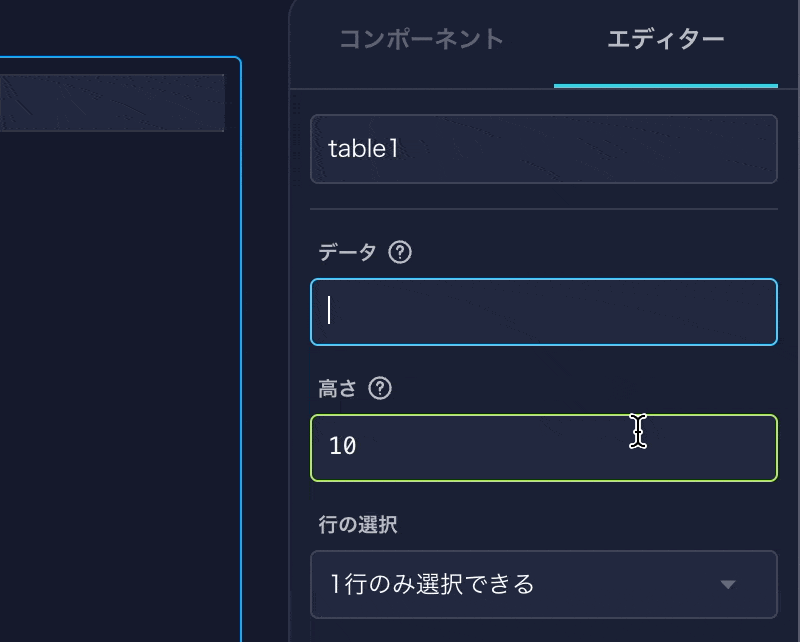Click the help icon beside 高さ

click(380, 389)
